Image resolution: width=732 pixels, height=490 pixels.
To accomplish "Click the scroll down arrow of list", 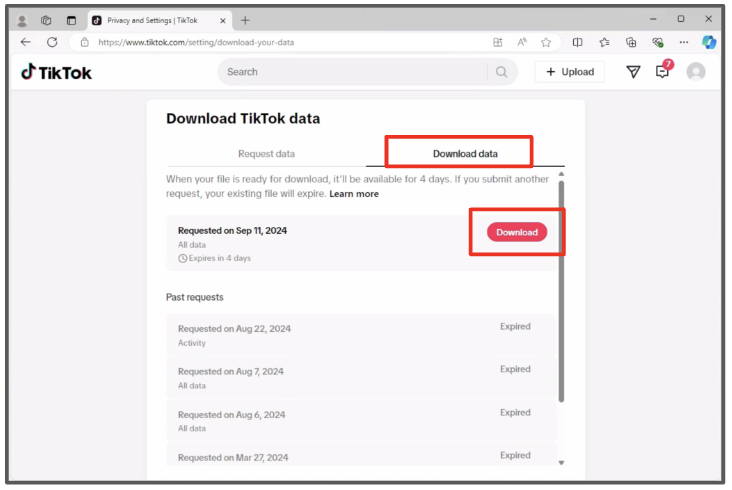I will 561,462.
